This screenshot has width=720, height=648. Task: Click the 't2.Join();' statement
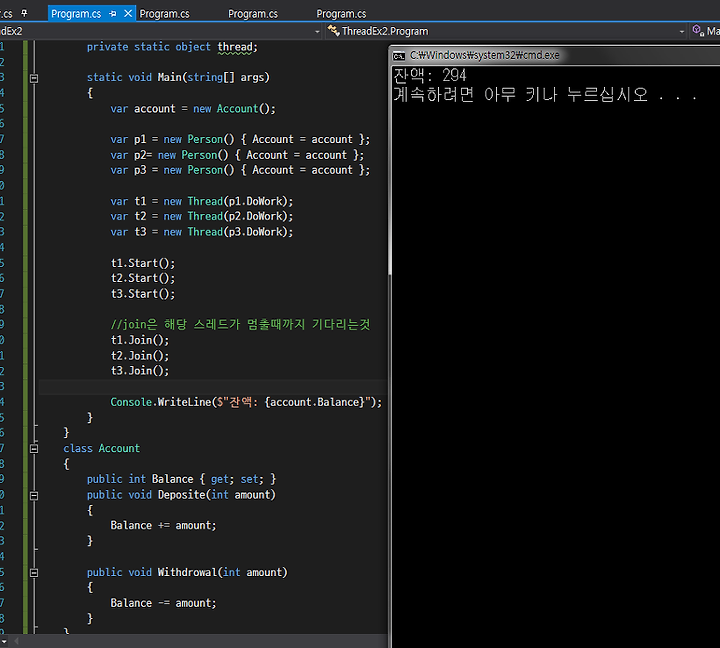tap(140, 356)
